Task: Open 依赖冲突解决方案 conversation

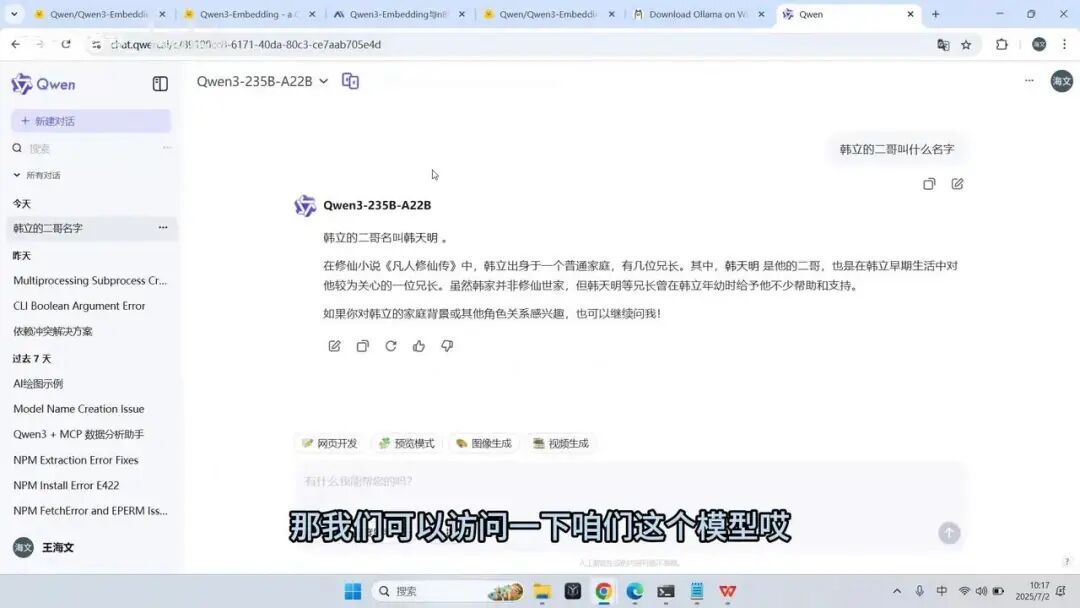Action: coord(52,331)
